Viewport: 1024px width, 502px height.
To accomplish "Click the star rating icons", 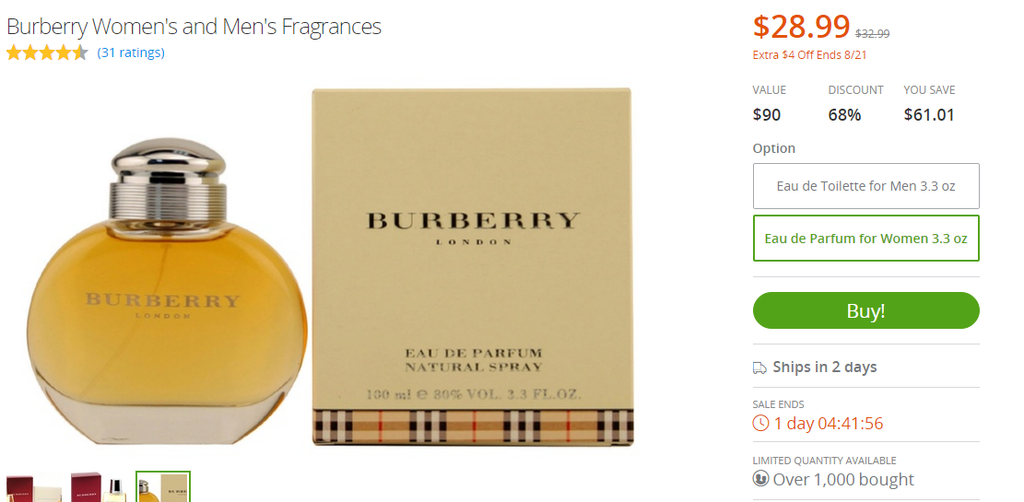I will pos(47,53).
